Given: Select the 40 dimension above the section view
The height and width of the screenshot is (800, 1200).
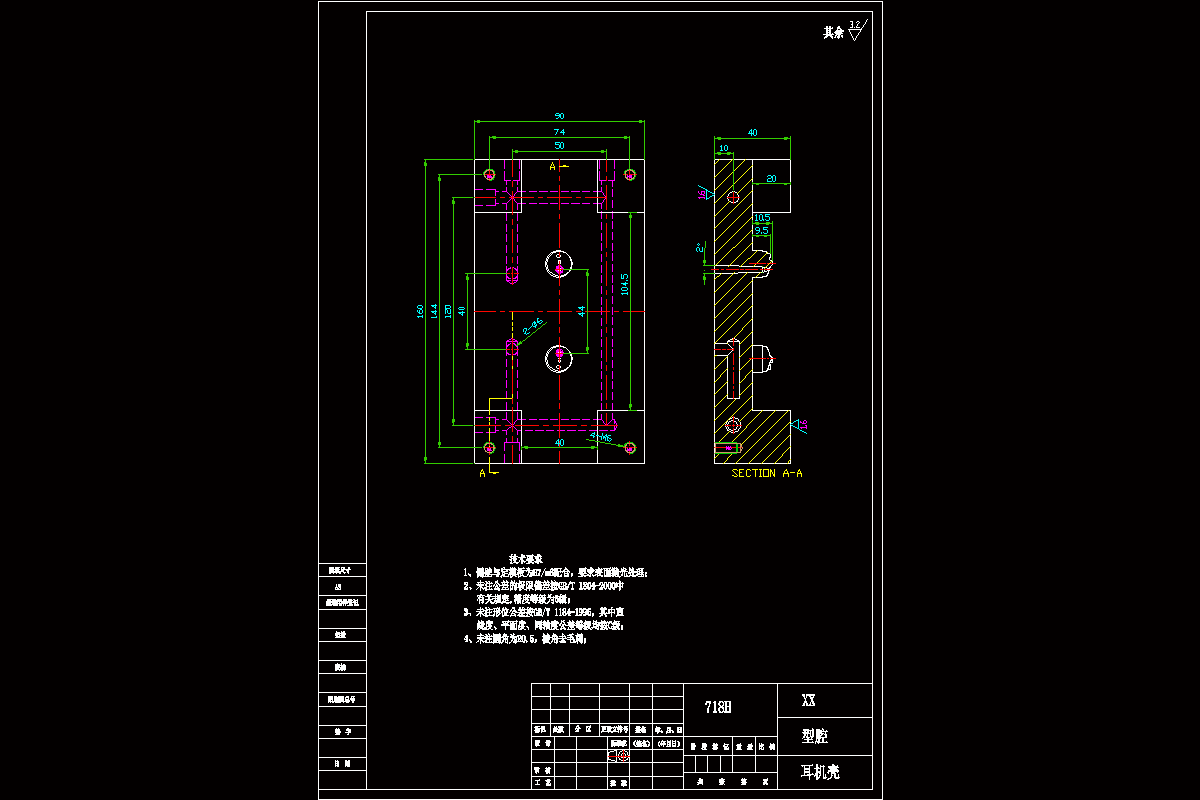Looking at the screenshot, I should [x=753, y=132].
